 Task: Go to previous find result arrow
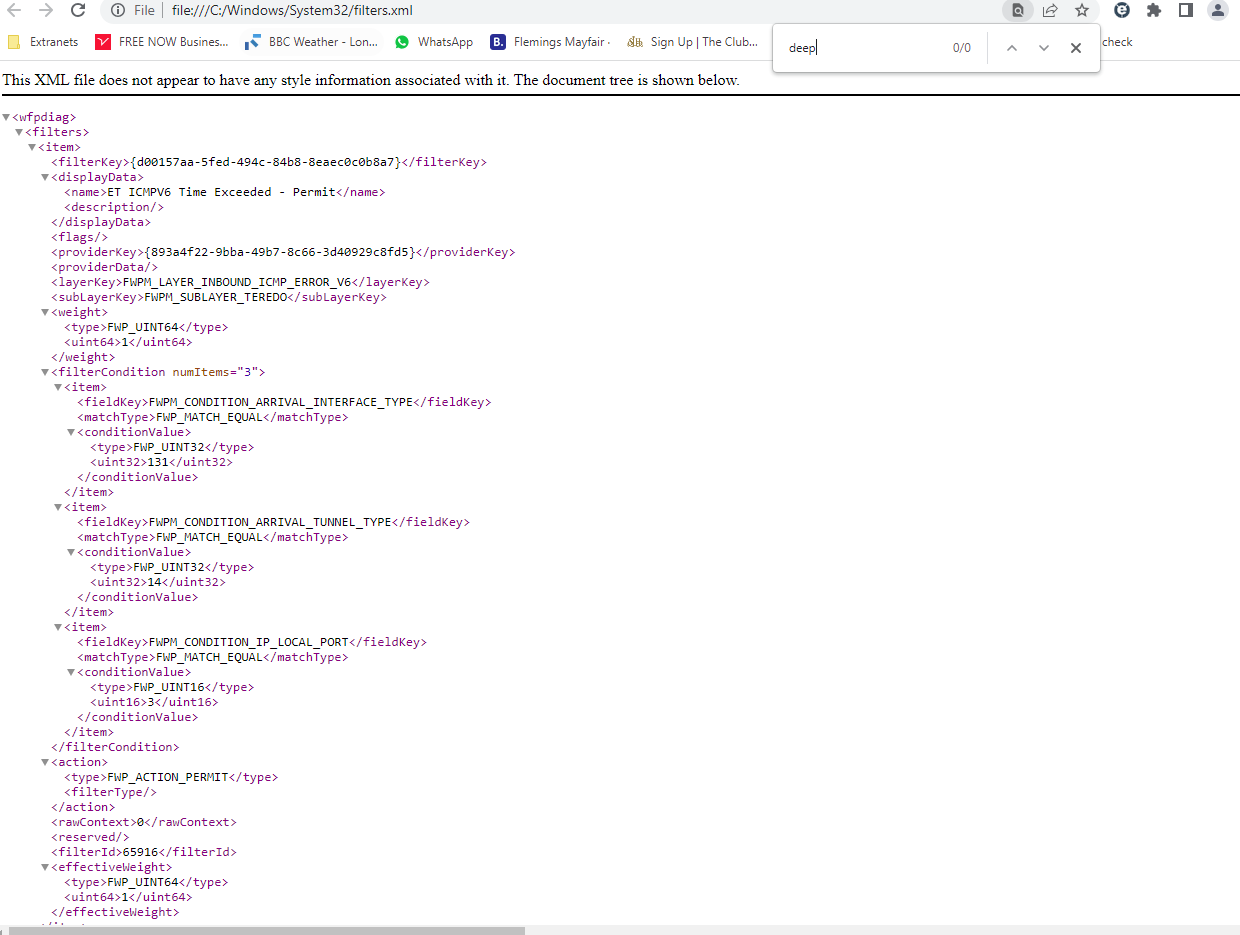coord(1011,48)
